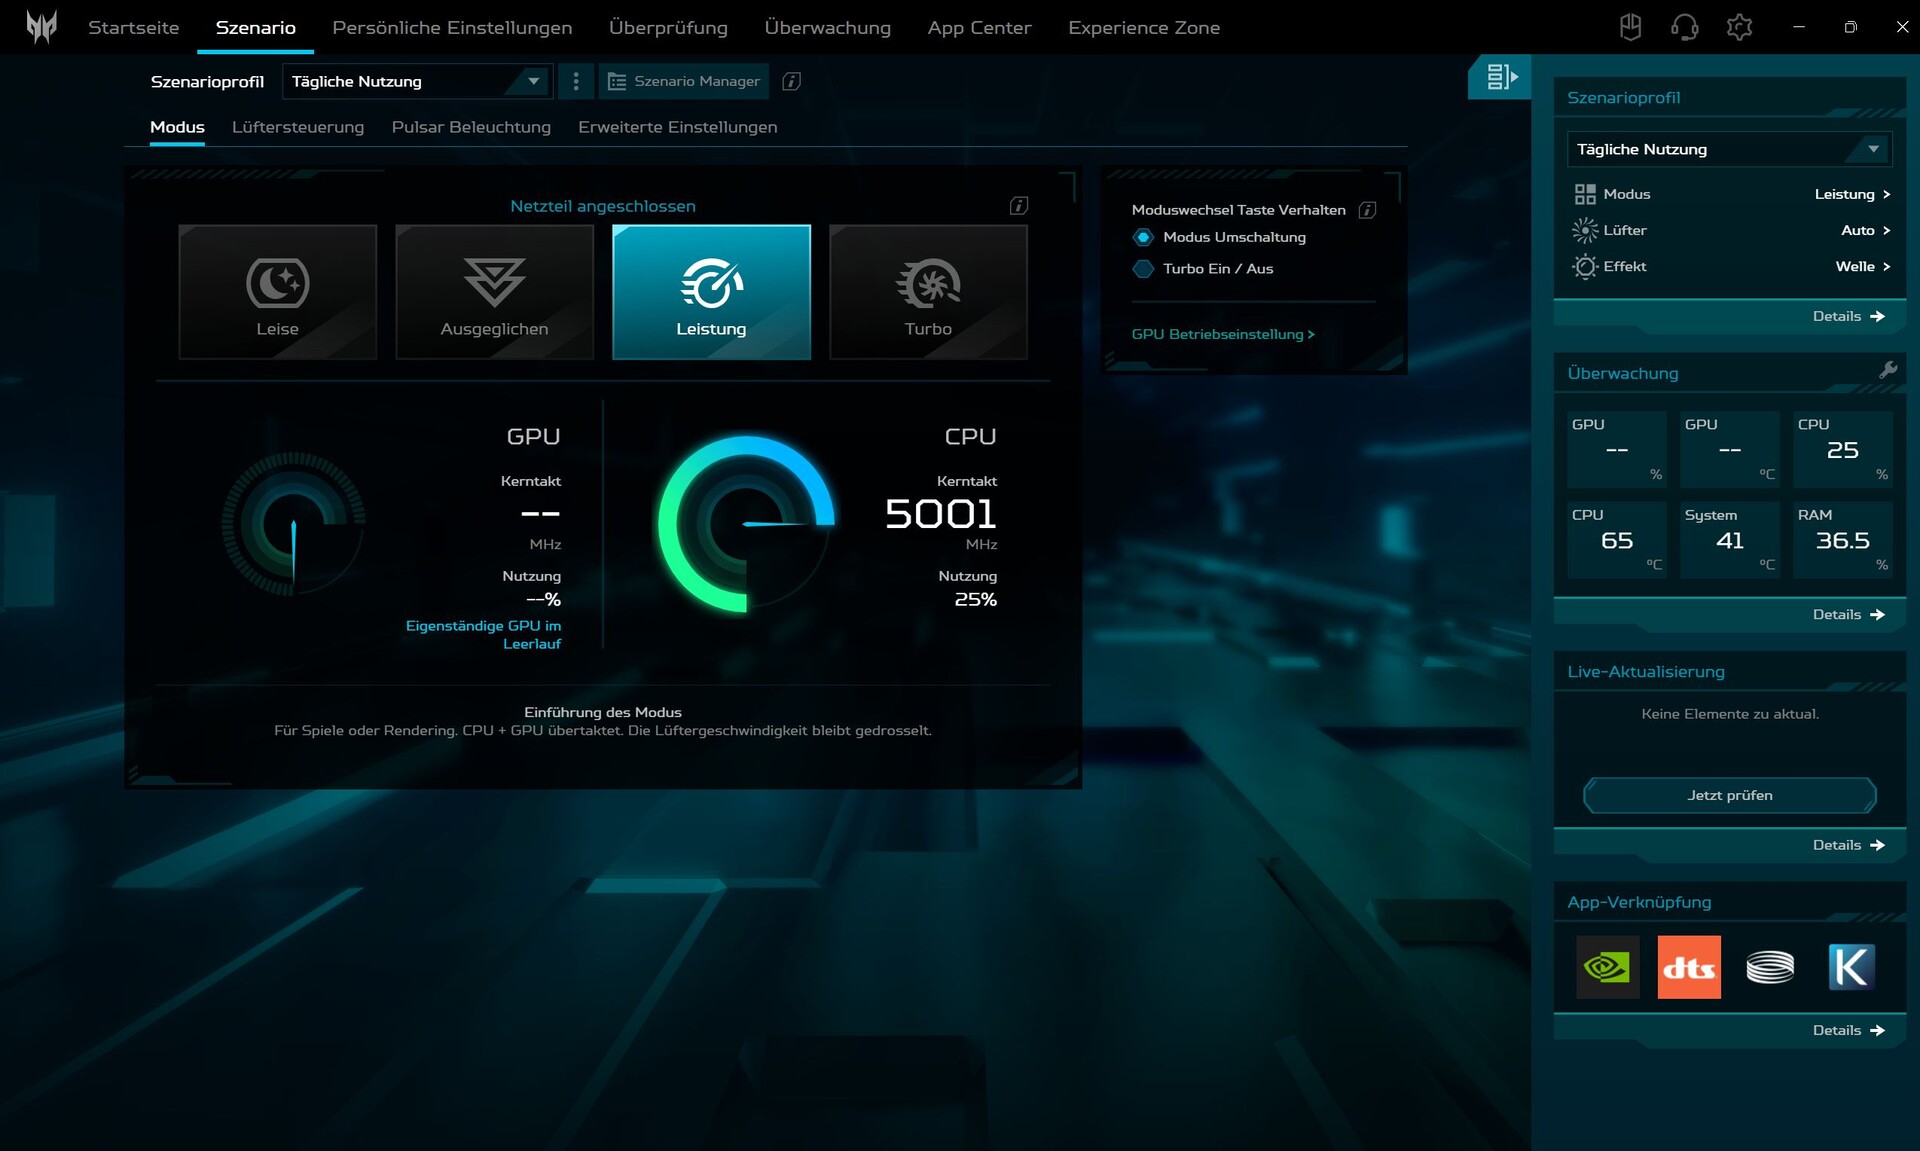Open the headset support icon
Screen dimensions: 1920x1151
[1684, 27]
